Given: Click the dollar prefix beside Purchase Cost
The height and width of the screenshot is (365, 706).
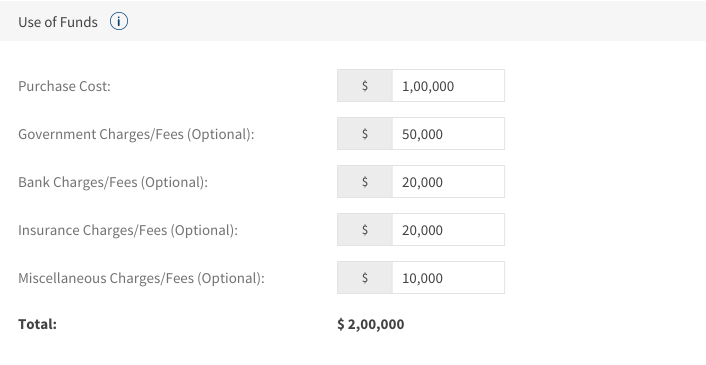Looking at the screenshot, I should [x=365, y=86].
